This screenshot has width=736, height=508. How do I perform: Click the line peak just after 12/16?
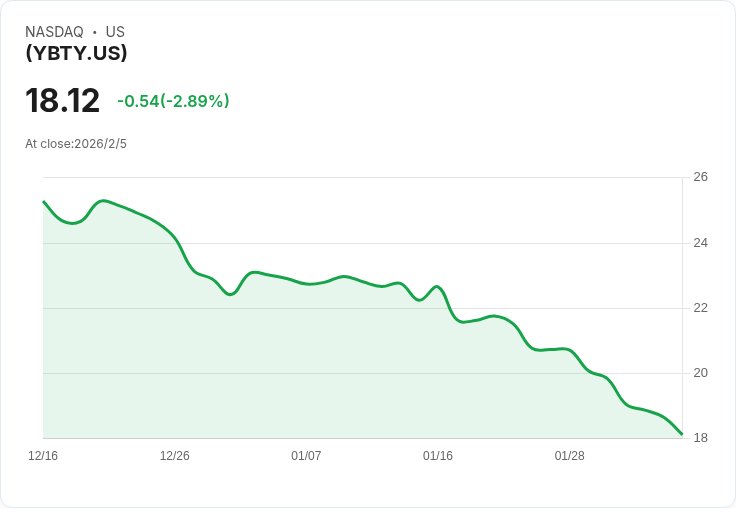point(103,201)
